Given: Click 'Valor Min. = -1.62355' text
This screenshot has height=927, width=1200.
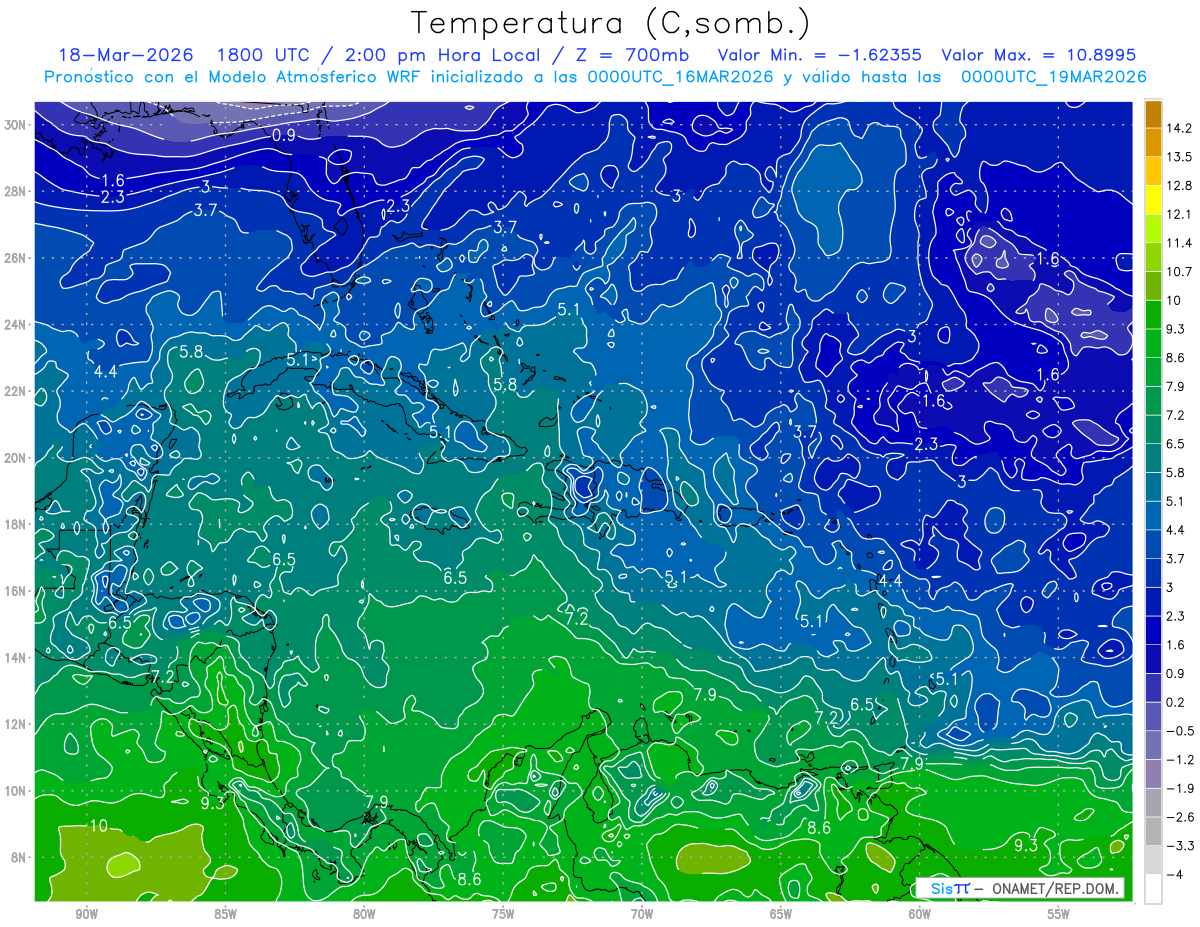Looking at the screenshot, I should [820, 55].
